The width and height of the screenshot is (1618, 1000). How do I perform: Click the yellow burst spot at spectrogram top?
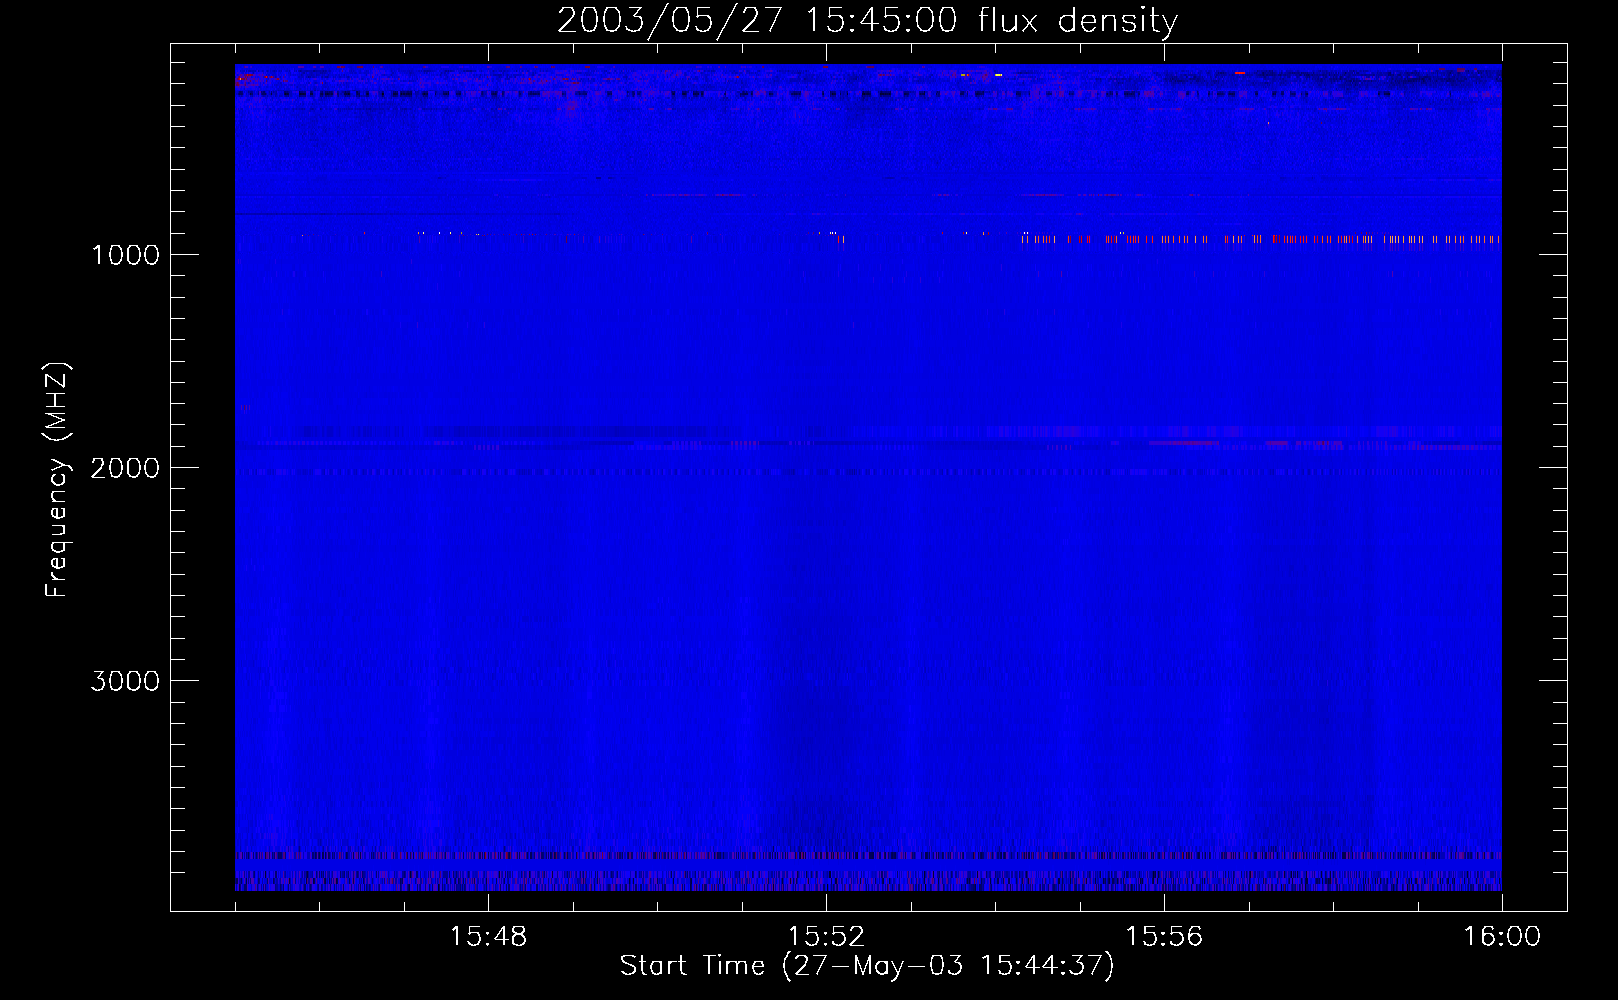pyautogui.click(x=998, y=74)
